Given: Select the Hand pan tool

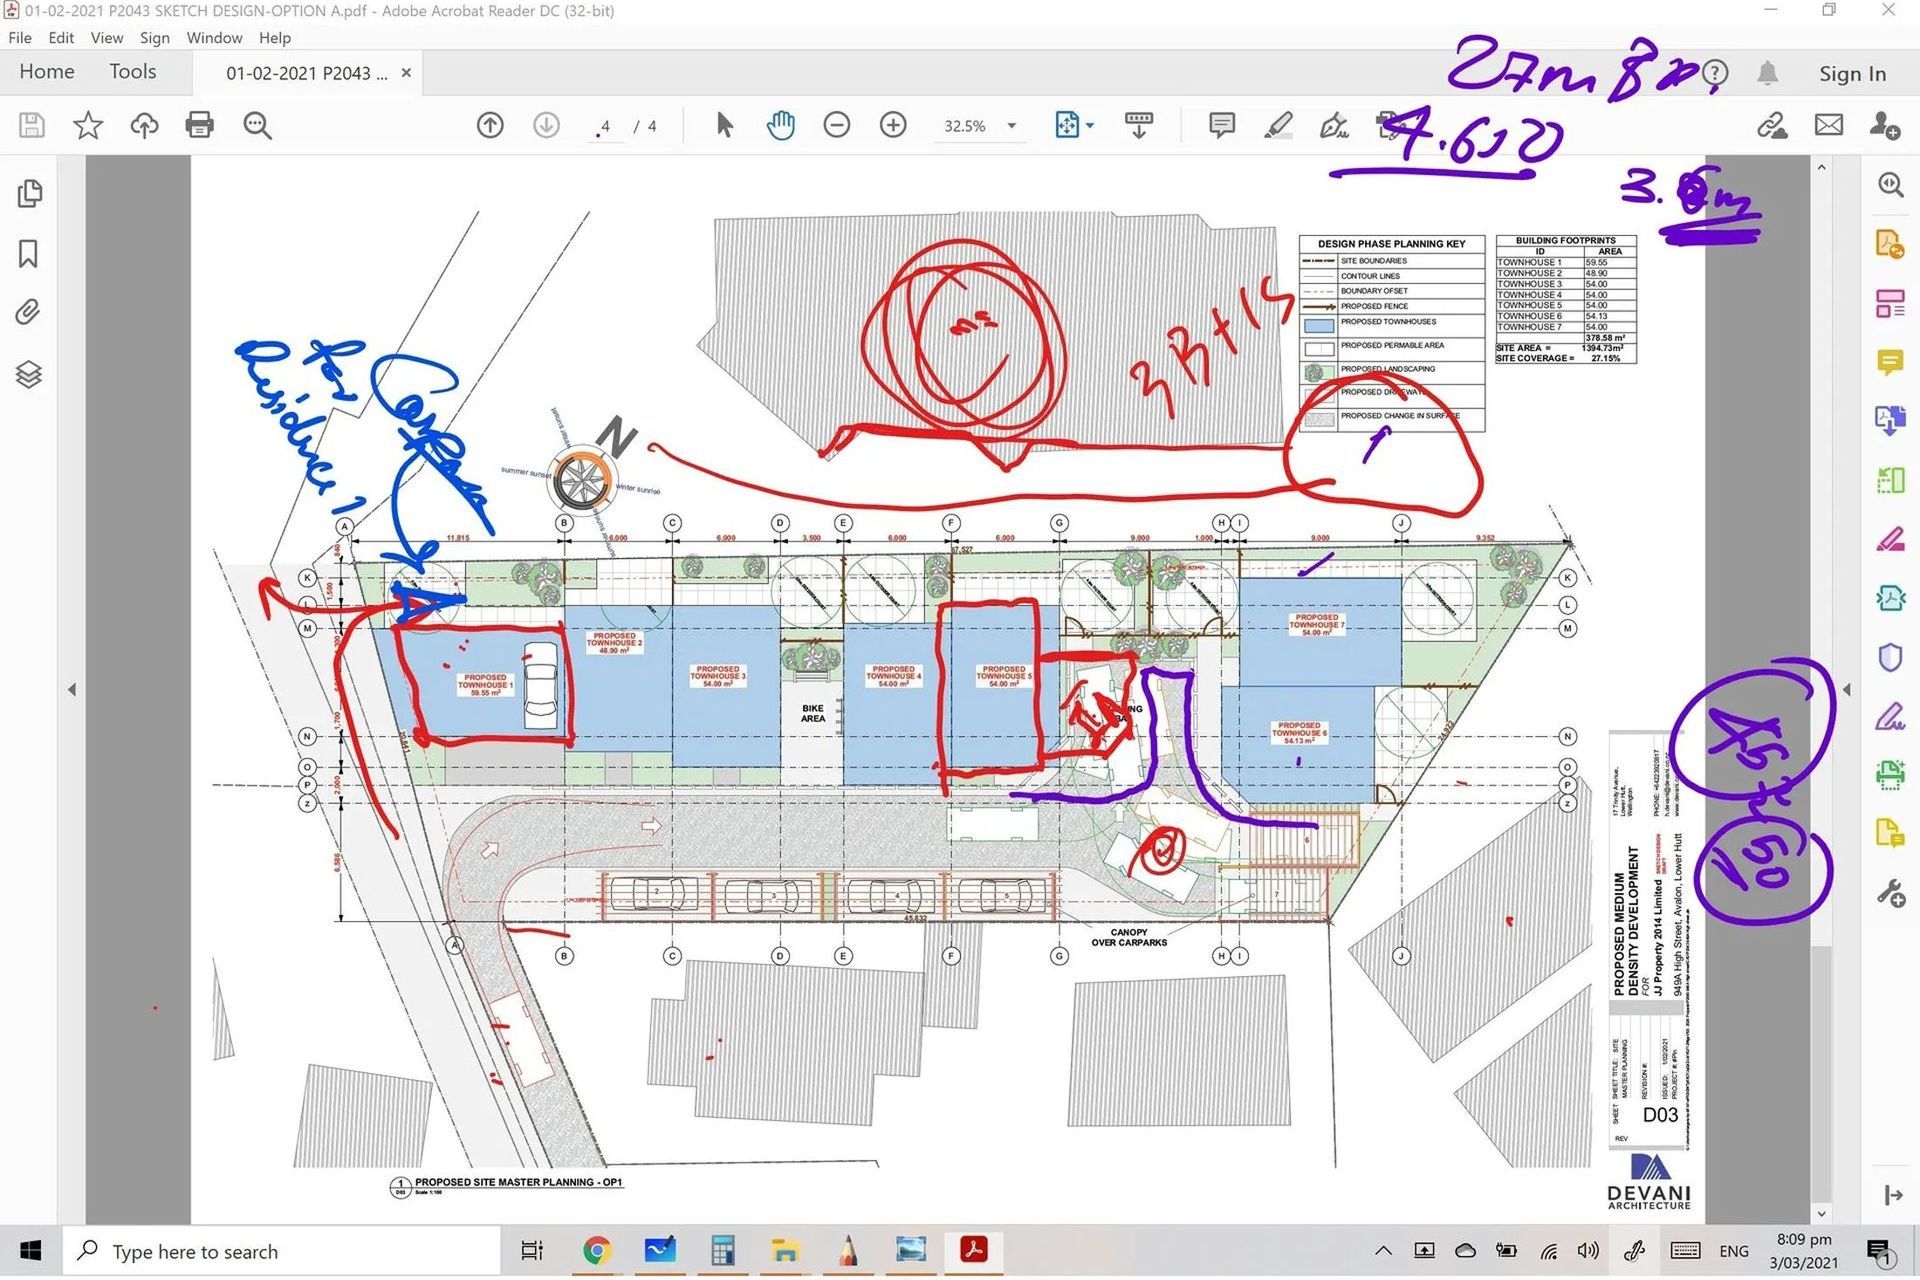Looking at the screenshot, I should [x=781, y=125].
